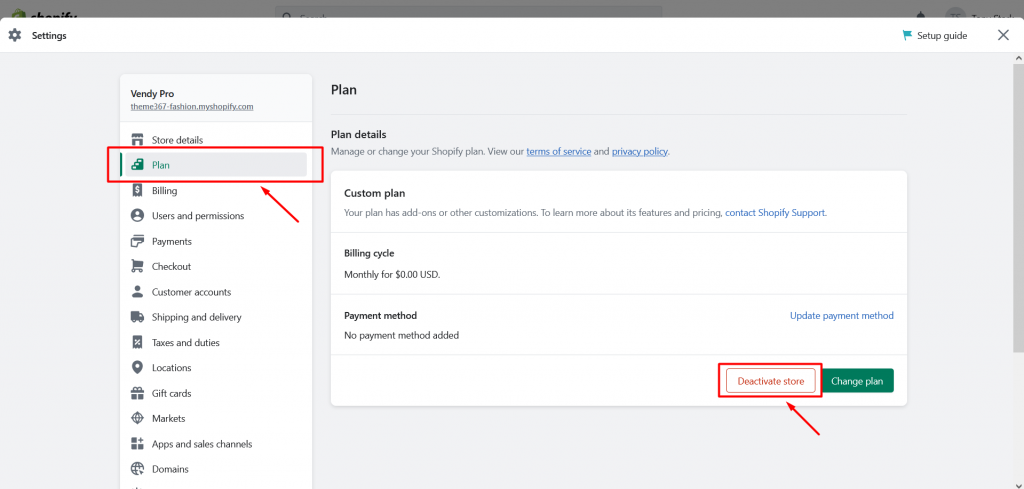Open the Setup guide link
The height and width of the screenshot is (489, 1024).
pyautogui.click(x=935, y=35)
